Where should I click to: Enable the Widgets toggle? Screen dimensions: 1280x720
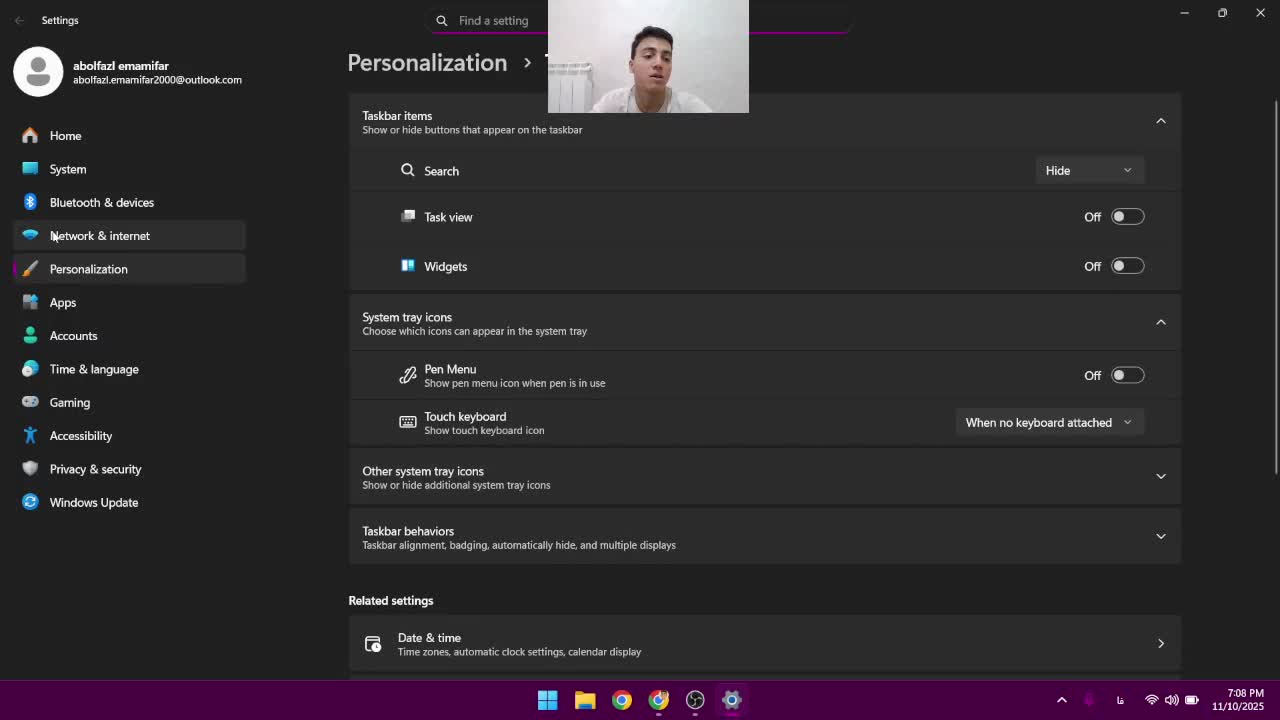click(x=1127, y=266)
